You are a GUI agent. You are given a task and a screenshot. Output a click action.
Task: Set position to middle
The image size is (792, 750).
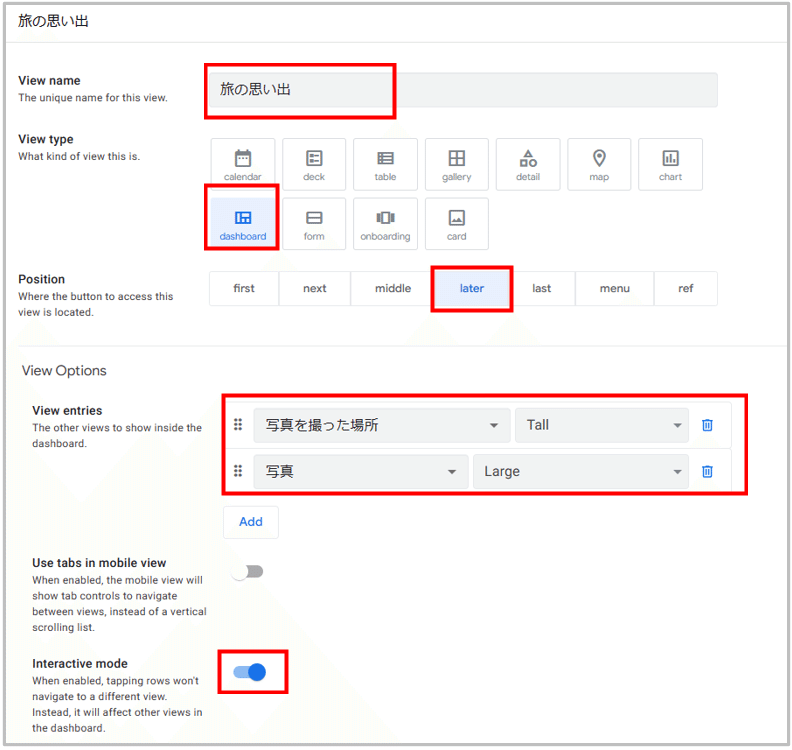pyautogui.click(x=393, y=288)
